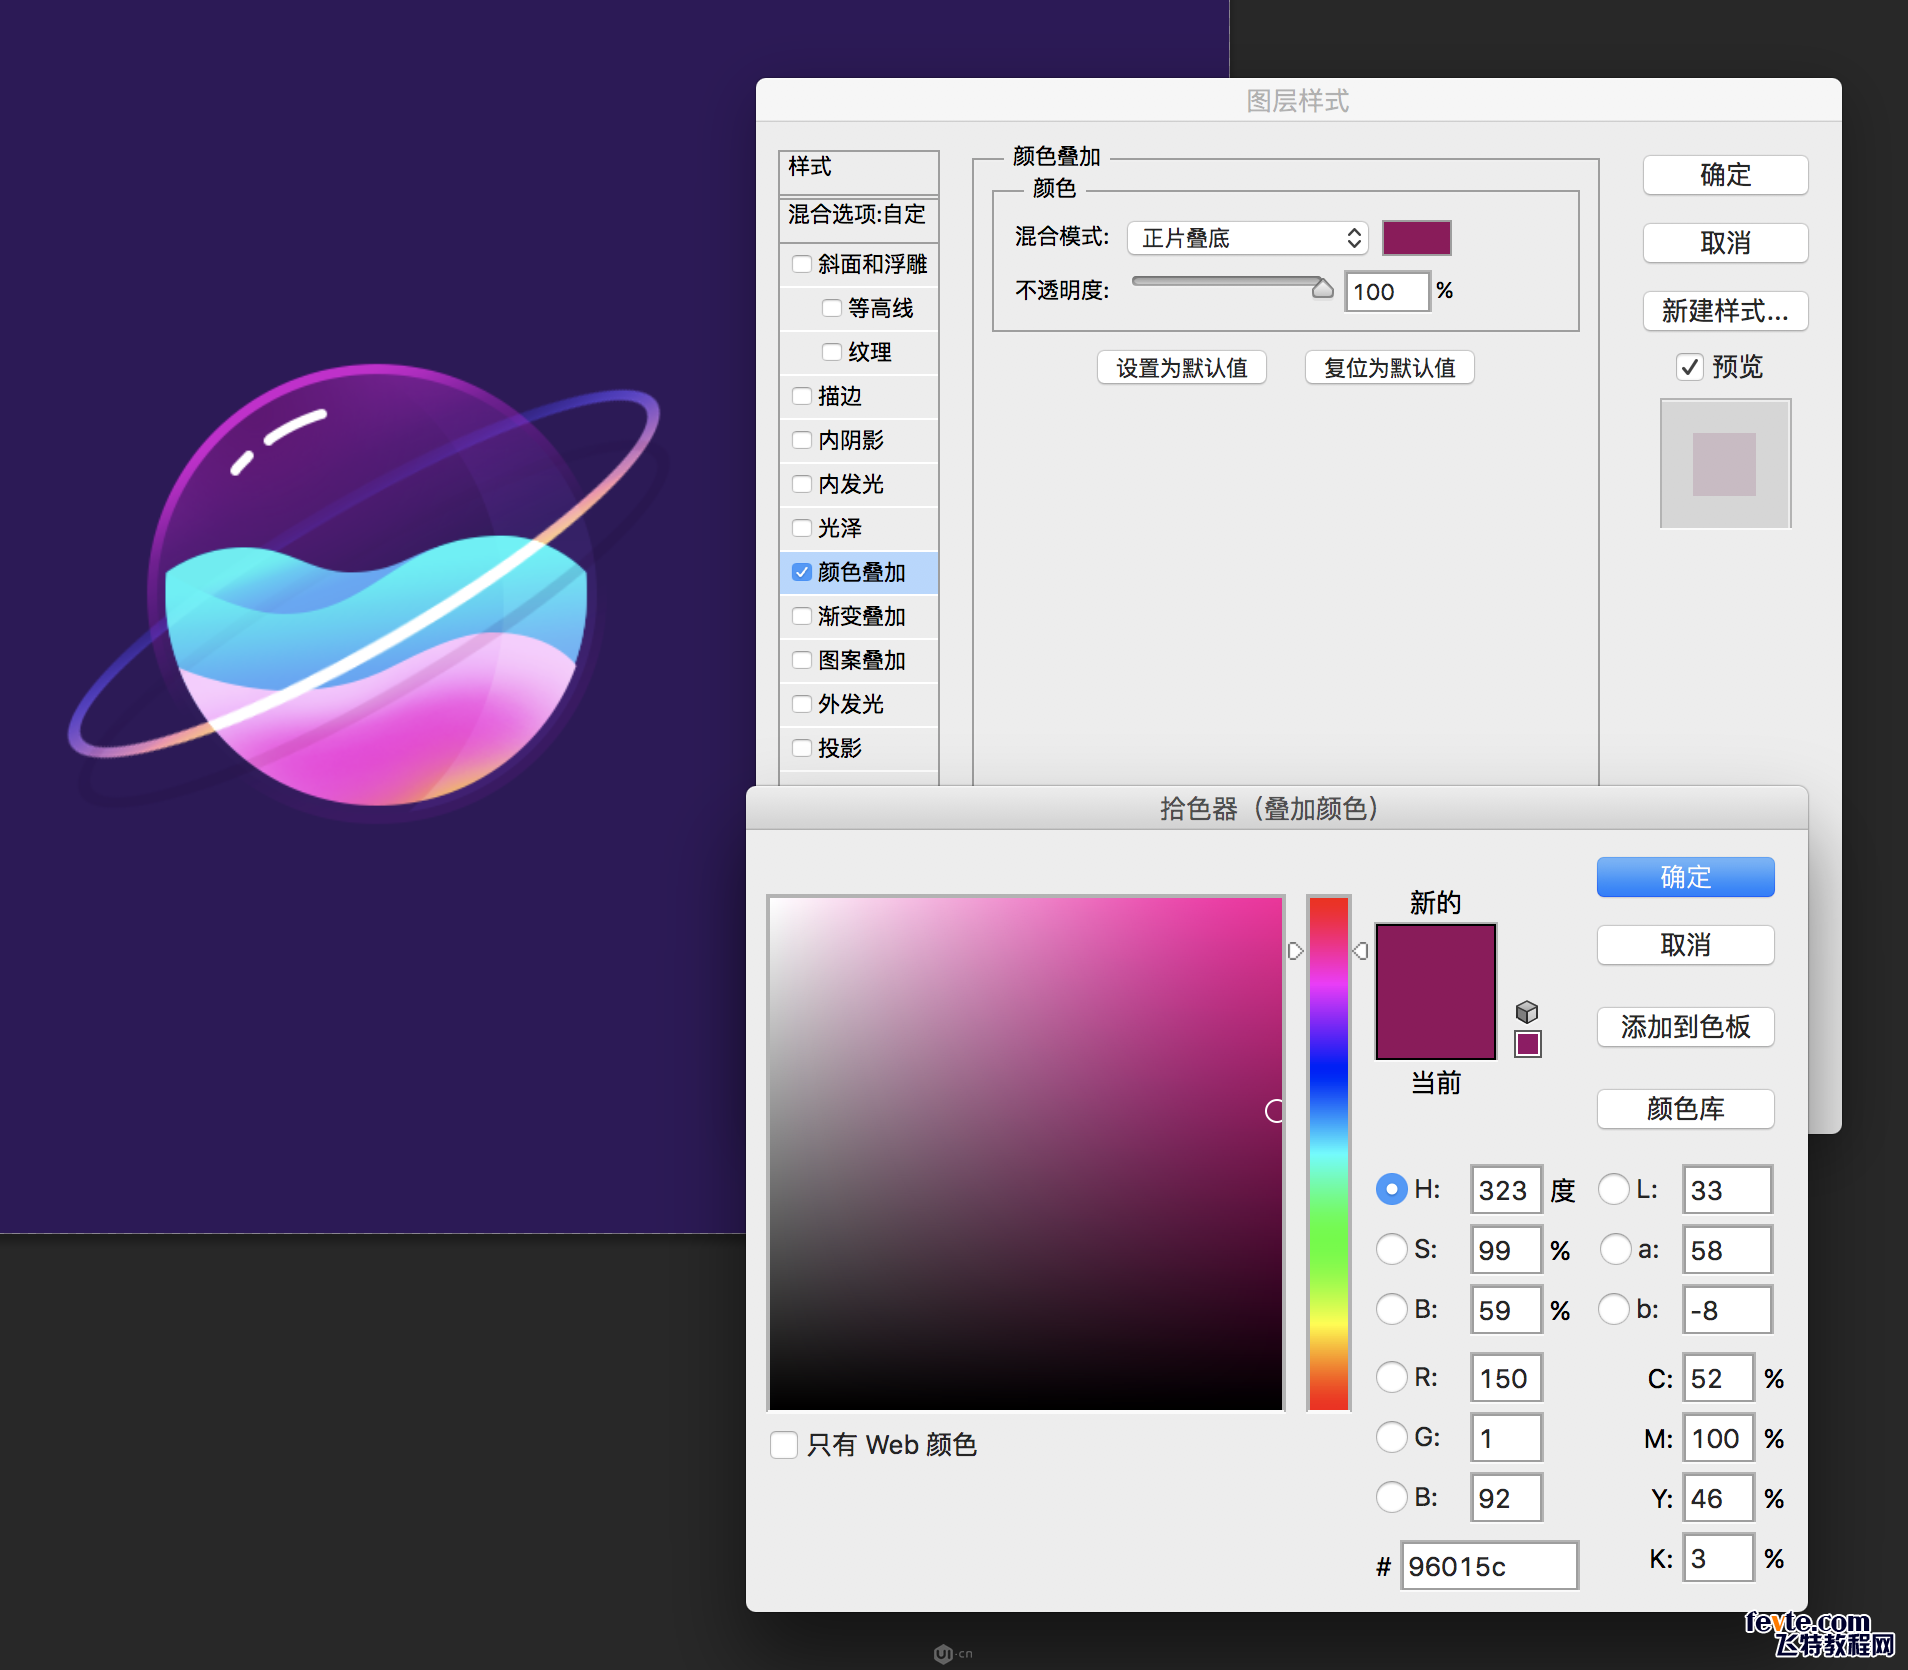Click the out-of-gamut warning cube icon

[1527, 1011]
